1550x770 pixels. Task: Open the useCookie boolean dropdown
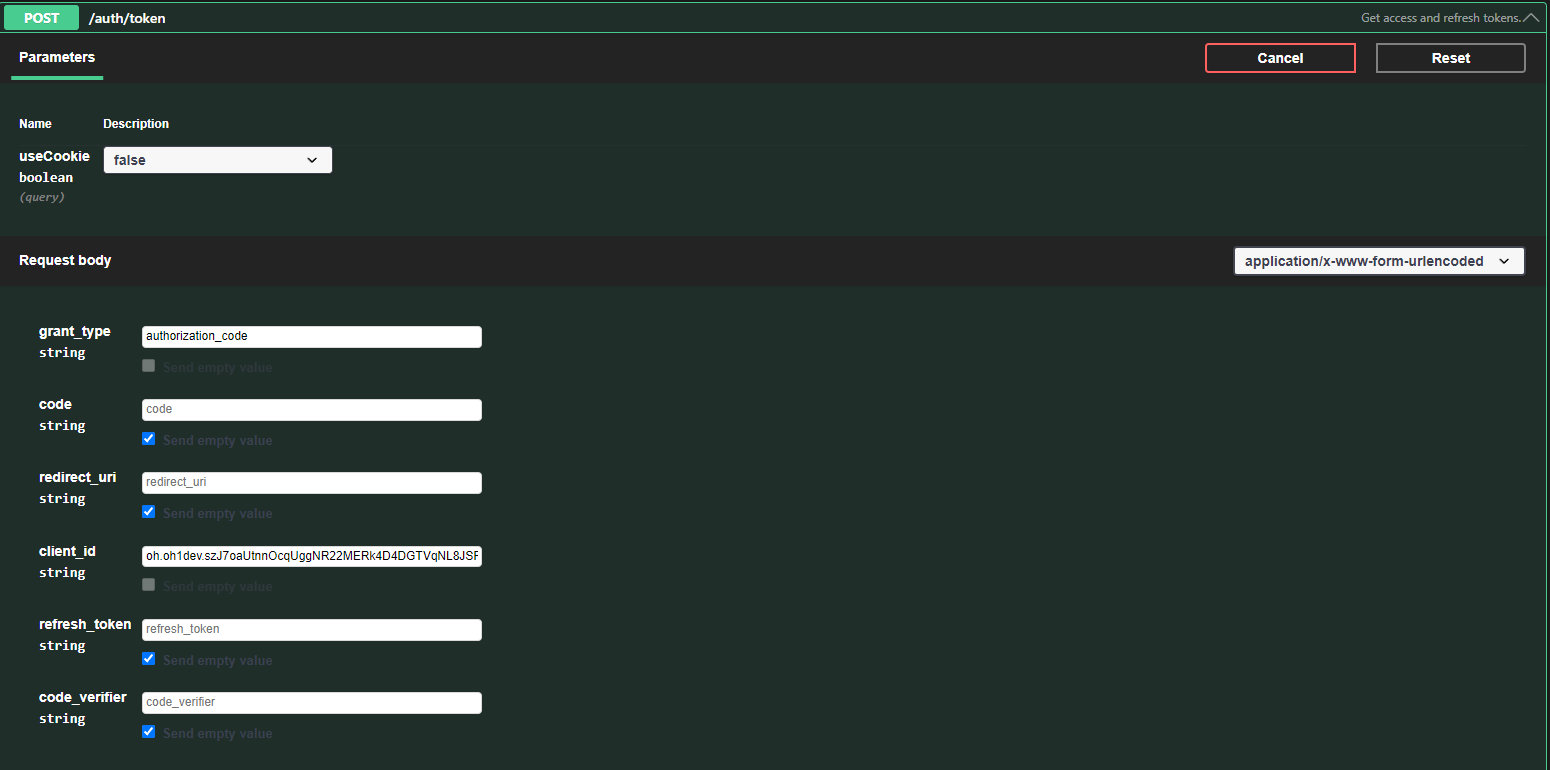coord(217,160)
